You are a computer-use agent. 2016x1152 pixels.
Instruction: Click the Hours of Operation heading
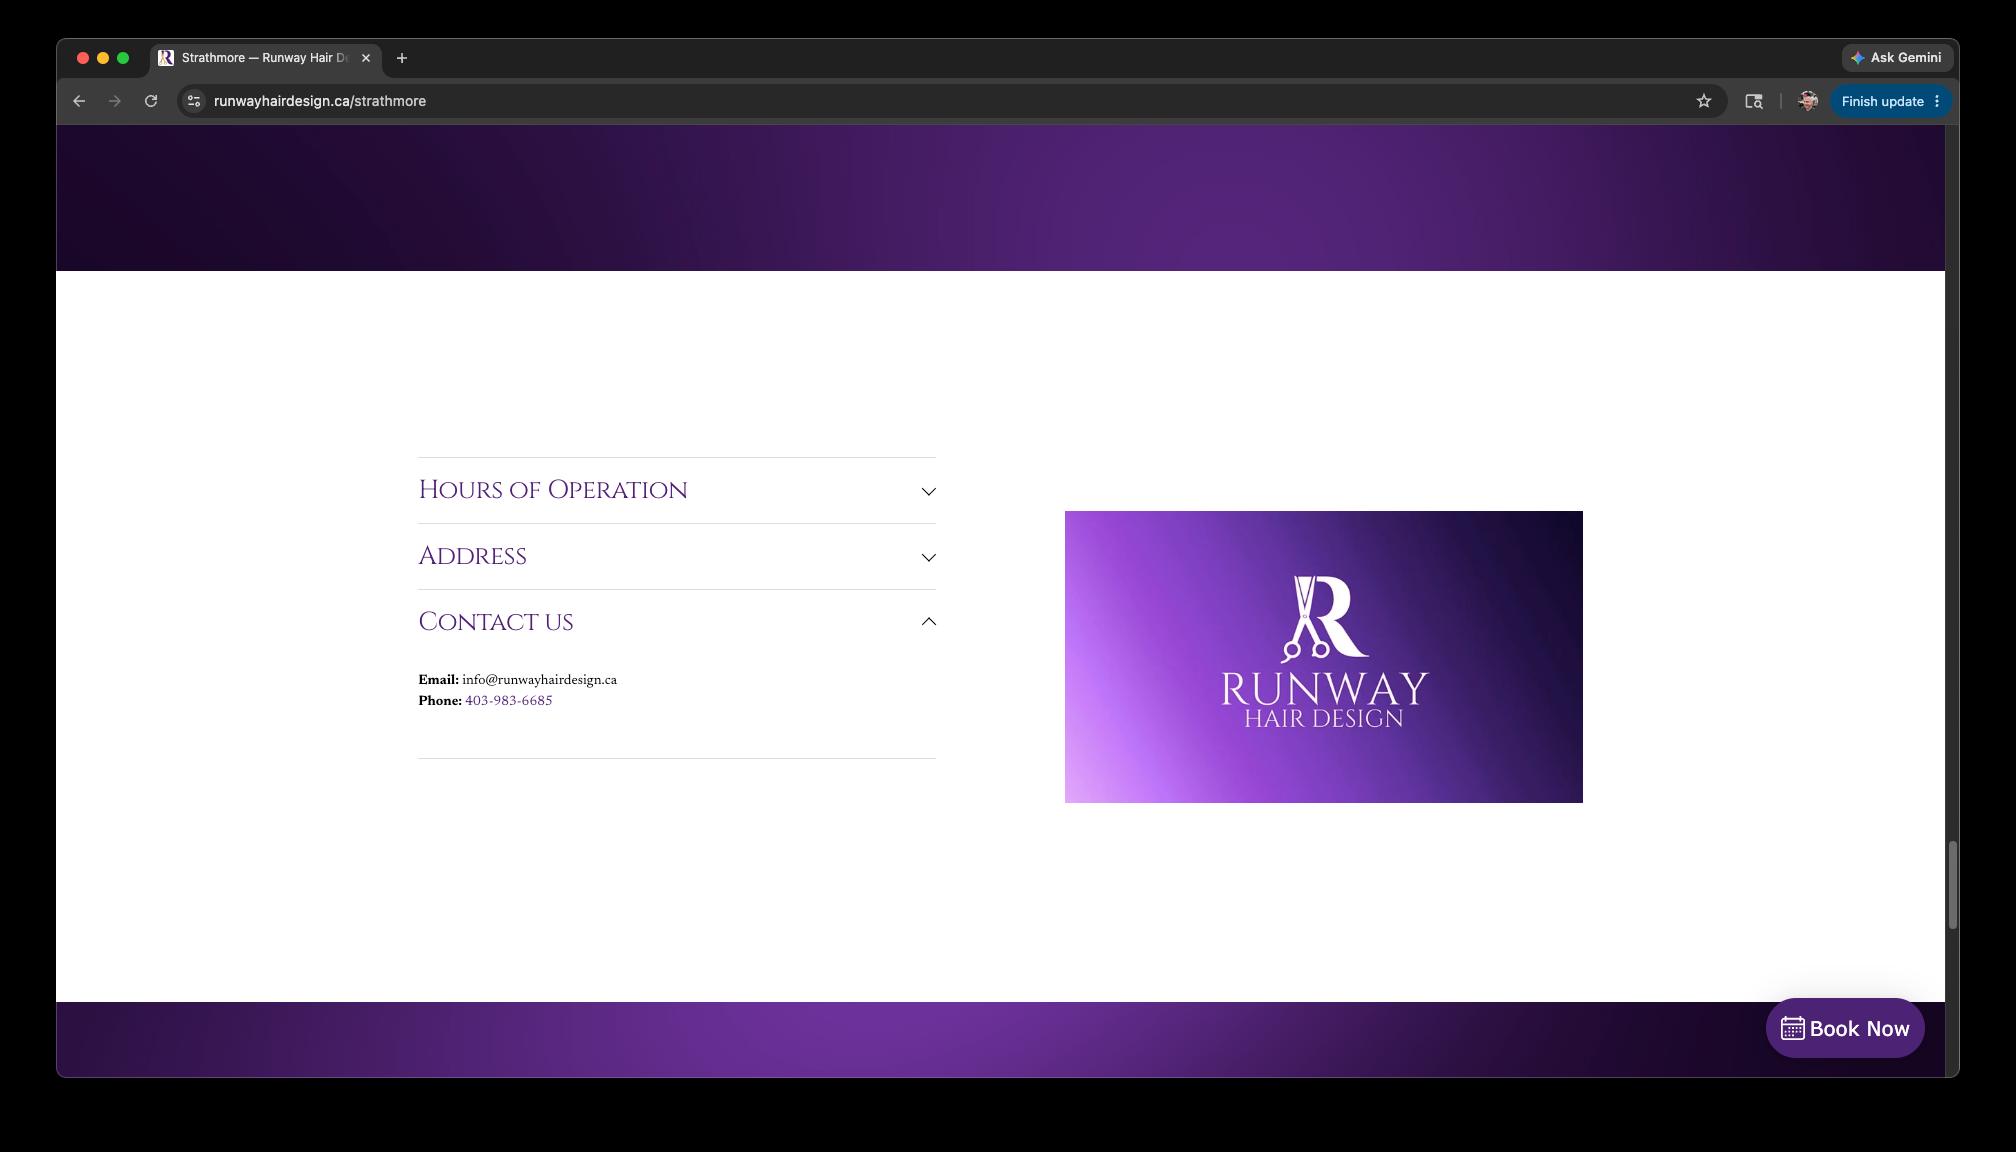click(x=553, y=490)
